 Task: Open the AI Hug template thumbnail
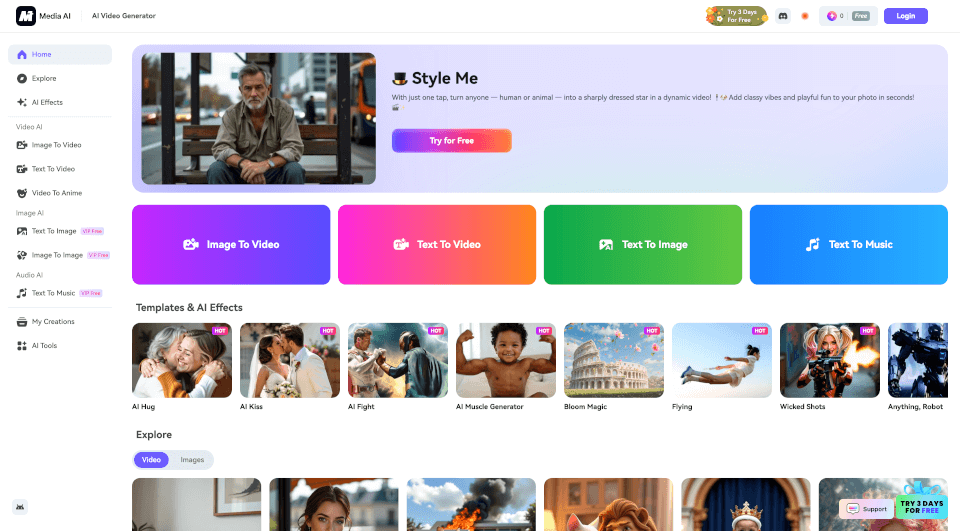[182, 360]
